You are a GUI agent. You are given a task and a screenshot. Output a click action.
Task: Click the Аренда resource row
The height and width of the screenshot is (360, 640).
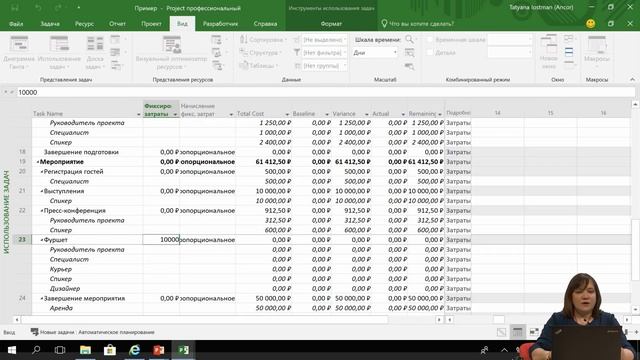61,308
